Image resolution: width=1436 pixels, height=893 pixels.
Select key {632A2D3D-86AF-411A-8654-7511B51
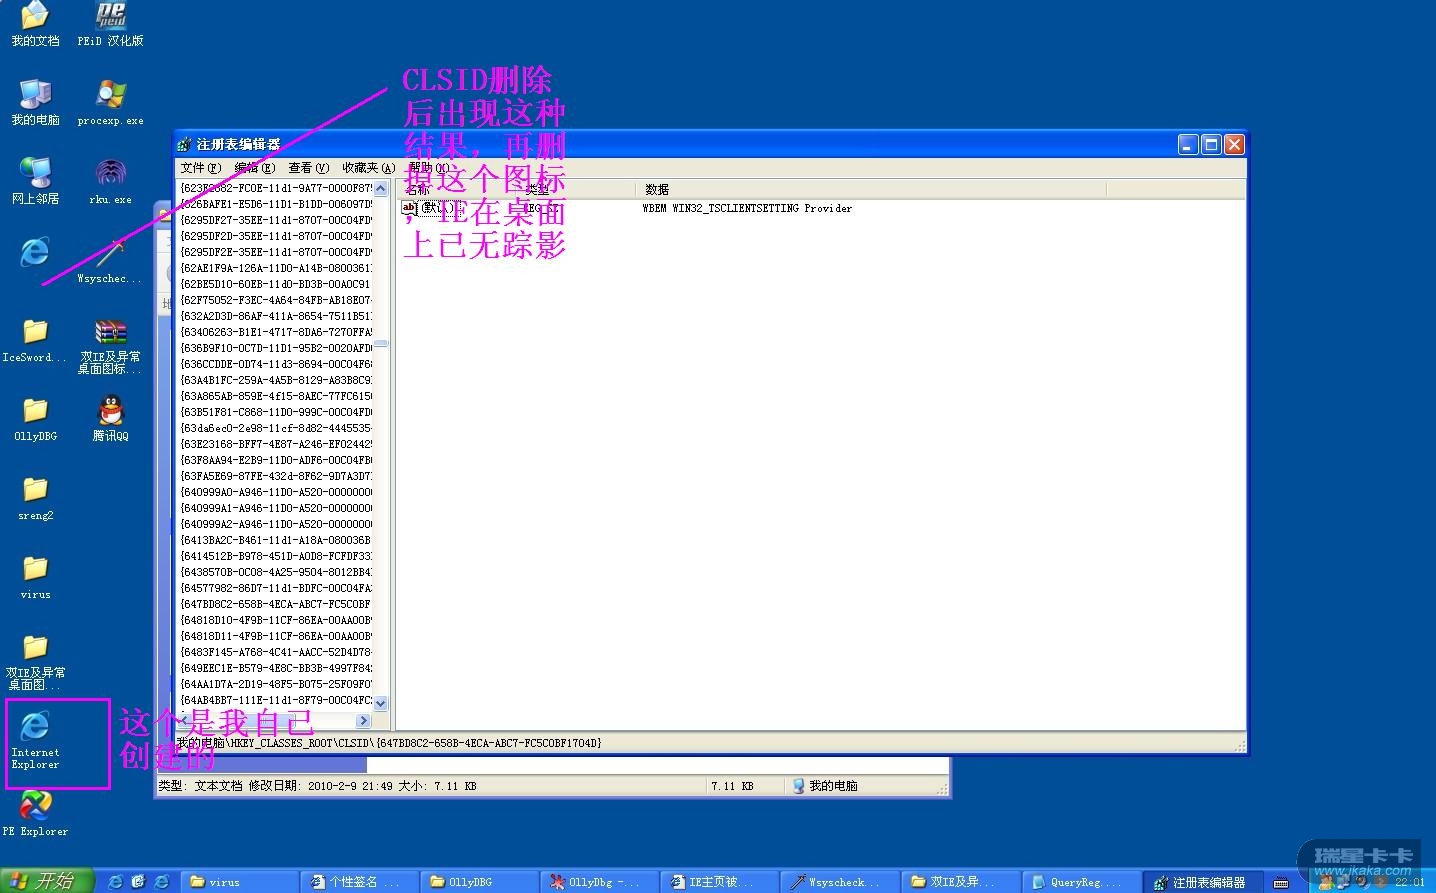click(x=276, y=316)
